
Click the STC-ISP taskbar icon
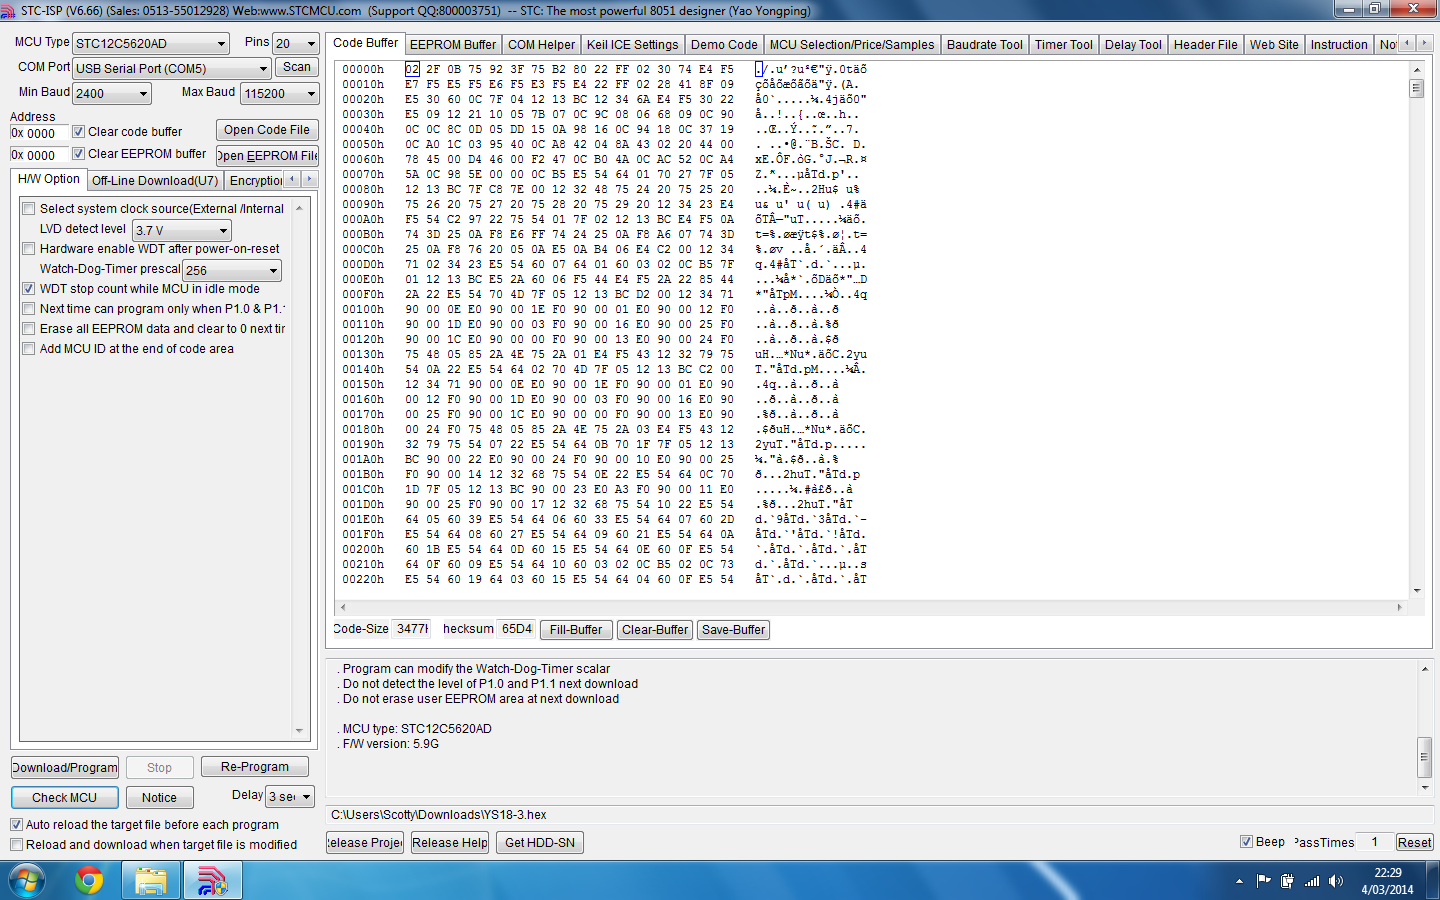pyautogui.click(x=212, y=880)
